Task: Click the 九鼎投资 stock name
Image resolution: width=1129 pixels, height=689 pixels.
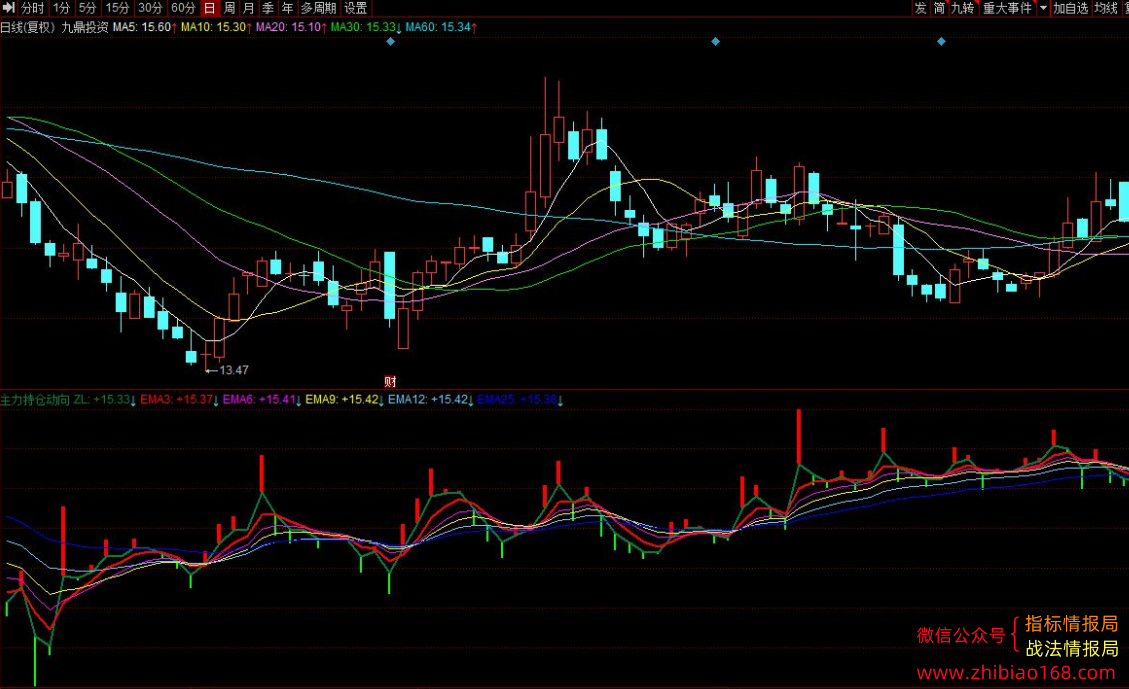Action: click(85, 27)
